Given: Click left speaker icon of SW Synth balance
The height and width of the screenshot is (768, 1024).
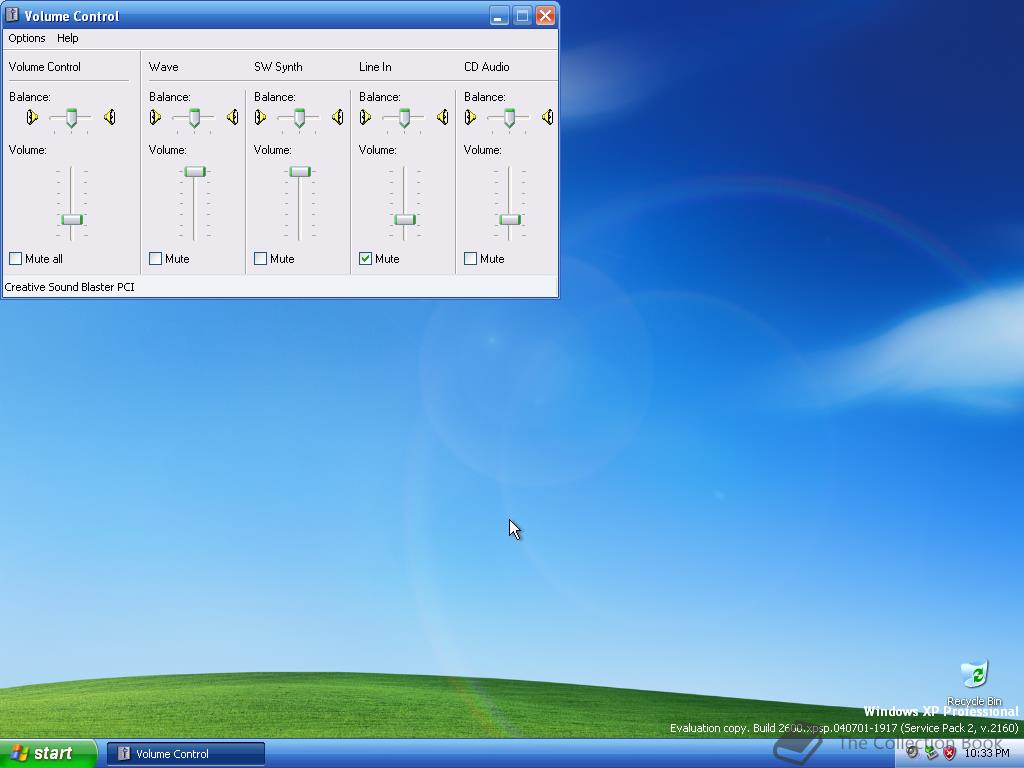Looking at the screenshot, I should coord(260,118).
